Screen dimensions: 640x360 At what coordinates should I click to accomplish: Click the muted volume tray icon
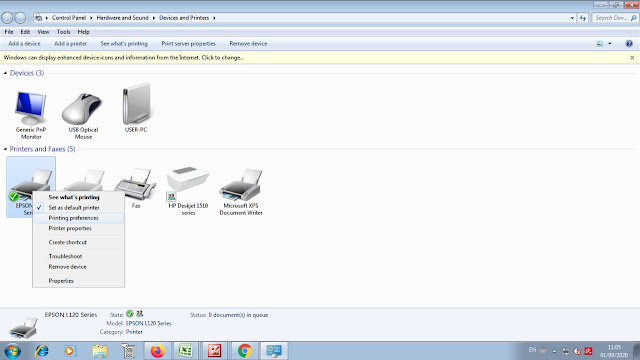(x=577, y=351)
